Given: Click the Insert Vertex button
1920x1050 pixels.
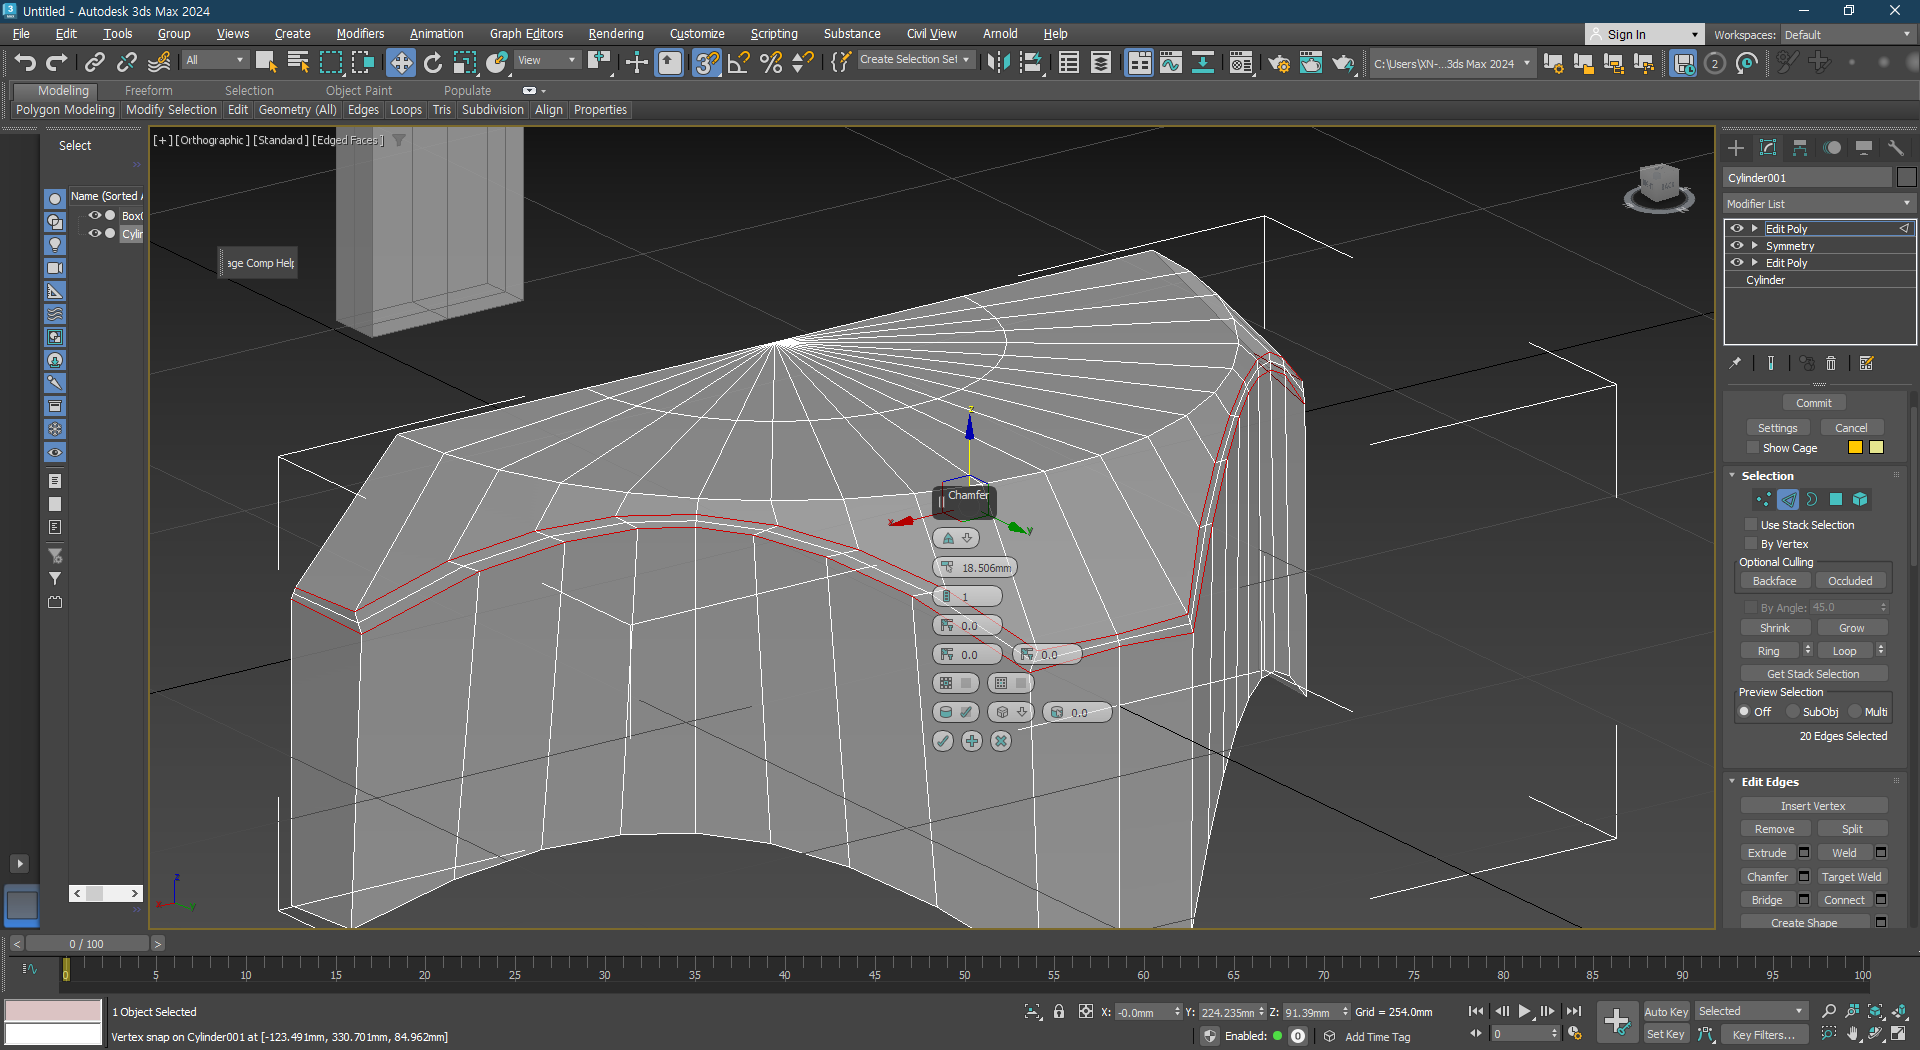Looking at the screenshot, I should pos(1813,806).
